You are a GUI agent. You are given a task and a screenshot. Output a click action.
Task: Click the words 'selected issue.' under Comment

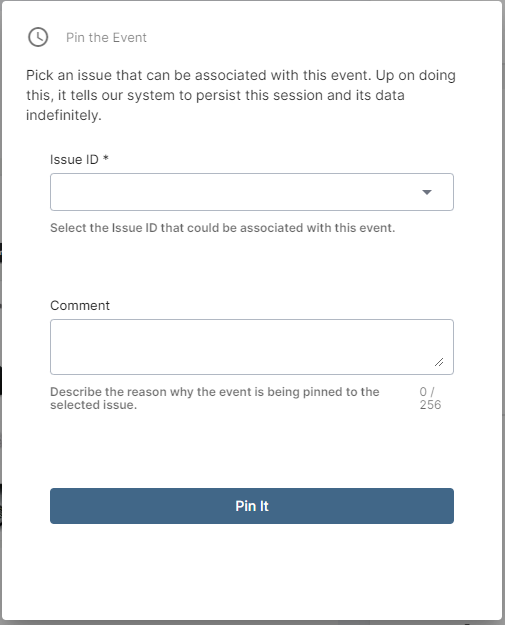93,405
